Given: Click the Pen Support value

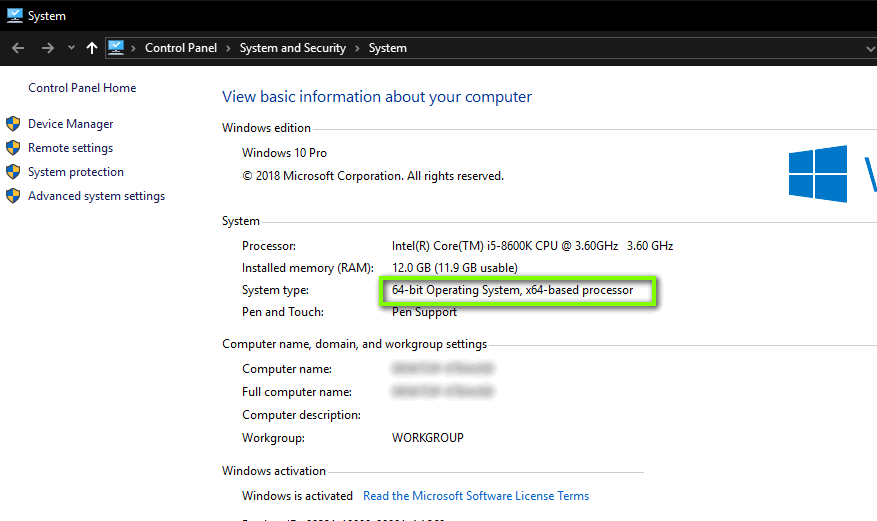Looking at the screenshot, I should click(x=424, y=312).
